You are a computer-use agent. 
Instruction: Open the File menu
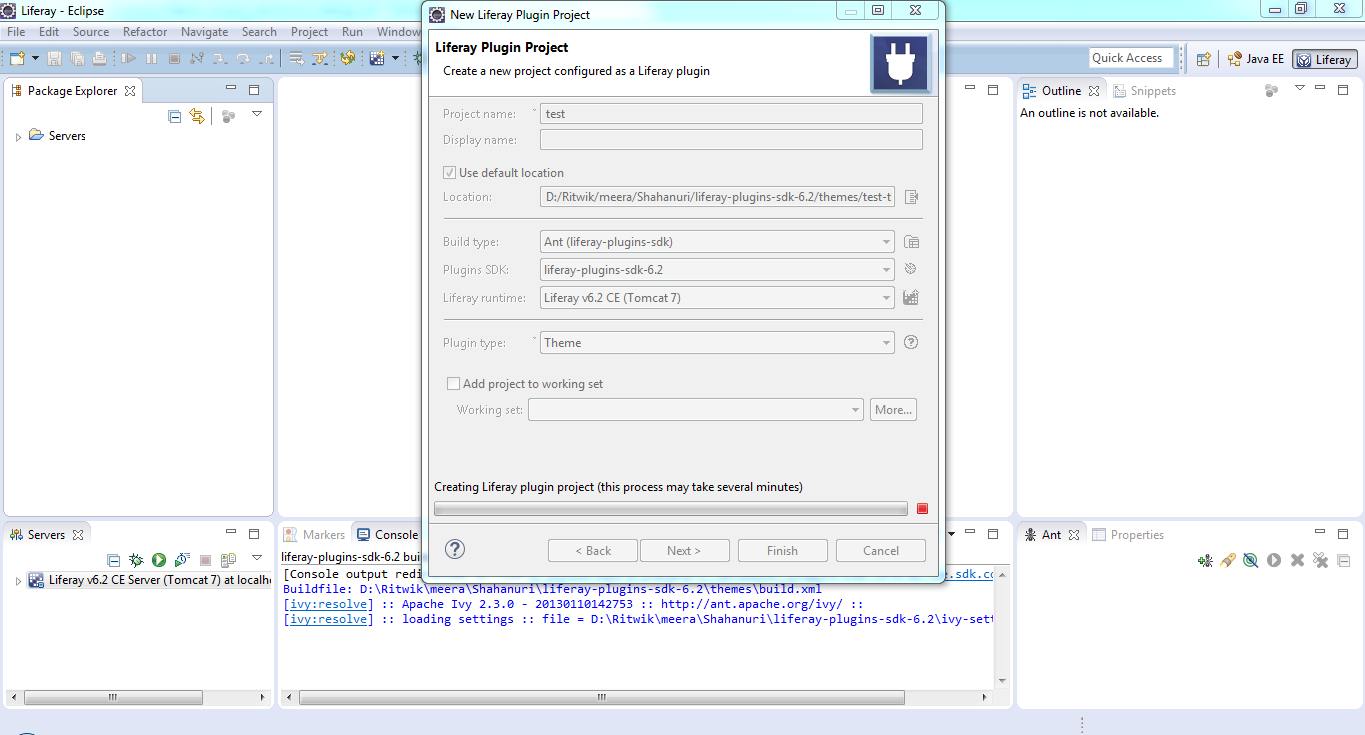(x=16, y=32)
